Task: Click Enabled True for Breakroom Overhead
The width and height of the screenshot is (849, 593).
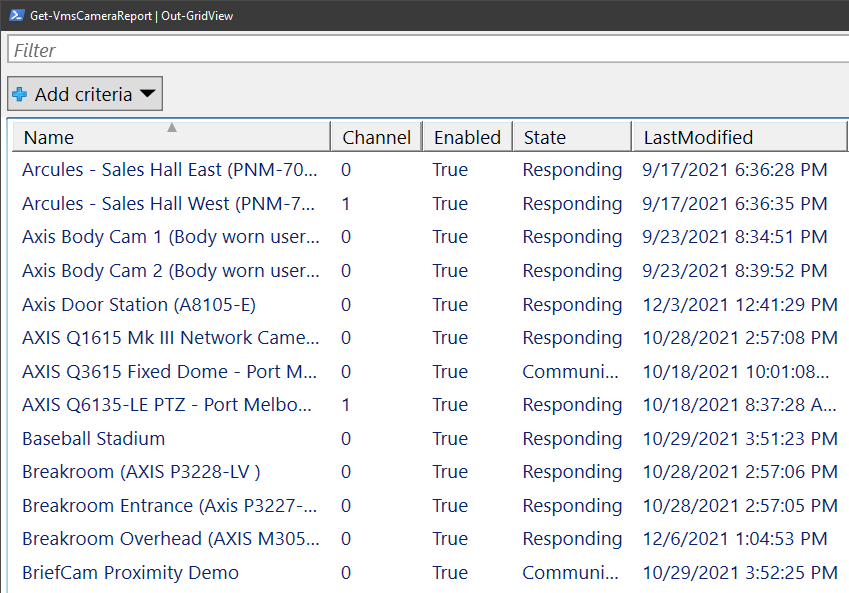Action: click(450, 539)
